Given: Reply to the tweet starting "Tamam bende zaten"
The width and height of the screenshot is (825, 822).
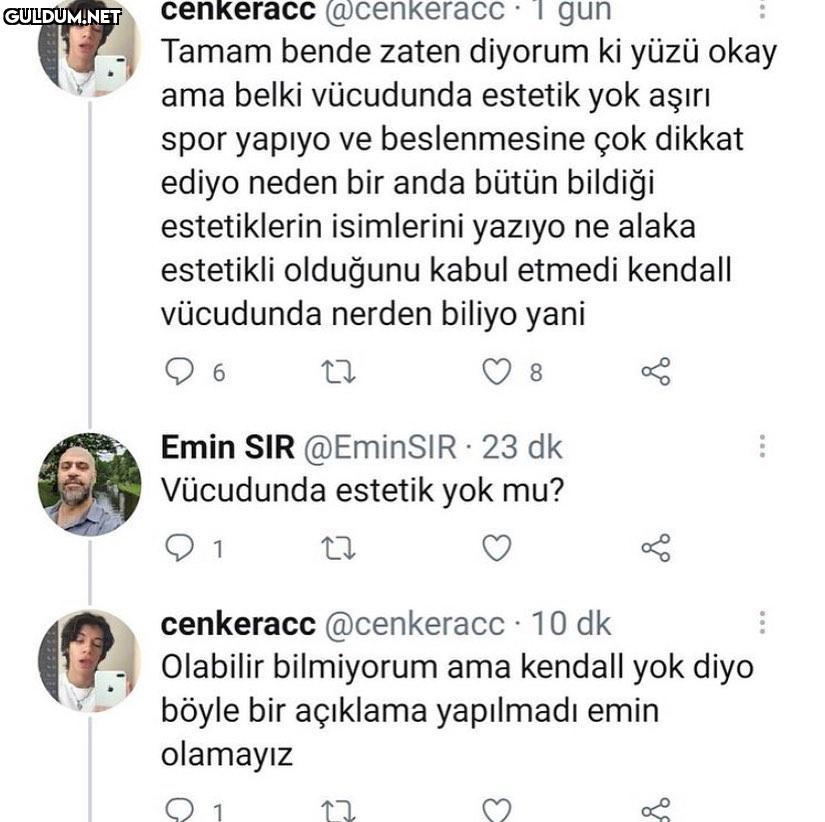Looking at the screenshot, I should pyautogui.click(x=180, y=372).
